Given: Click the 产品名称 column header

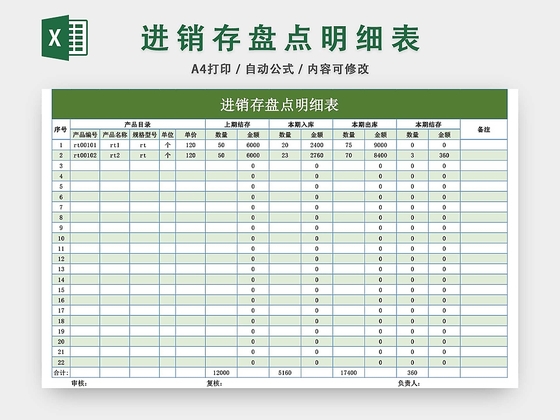Looking at the screenshot, I should [115, 135].
